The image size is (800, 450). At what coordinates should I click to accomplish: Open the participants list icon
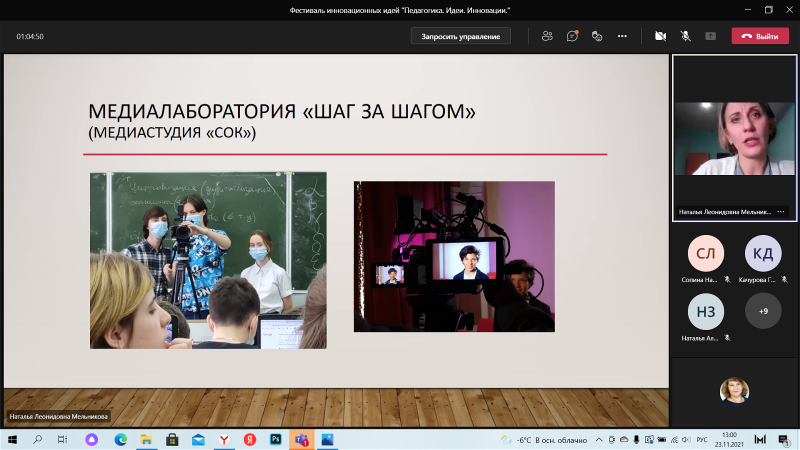click(x=547, y=36)
